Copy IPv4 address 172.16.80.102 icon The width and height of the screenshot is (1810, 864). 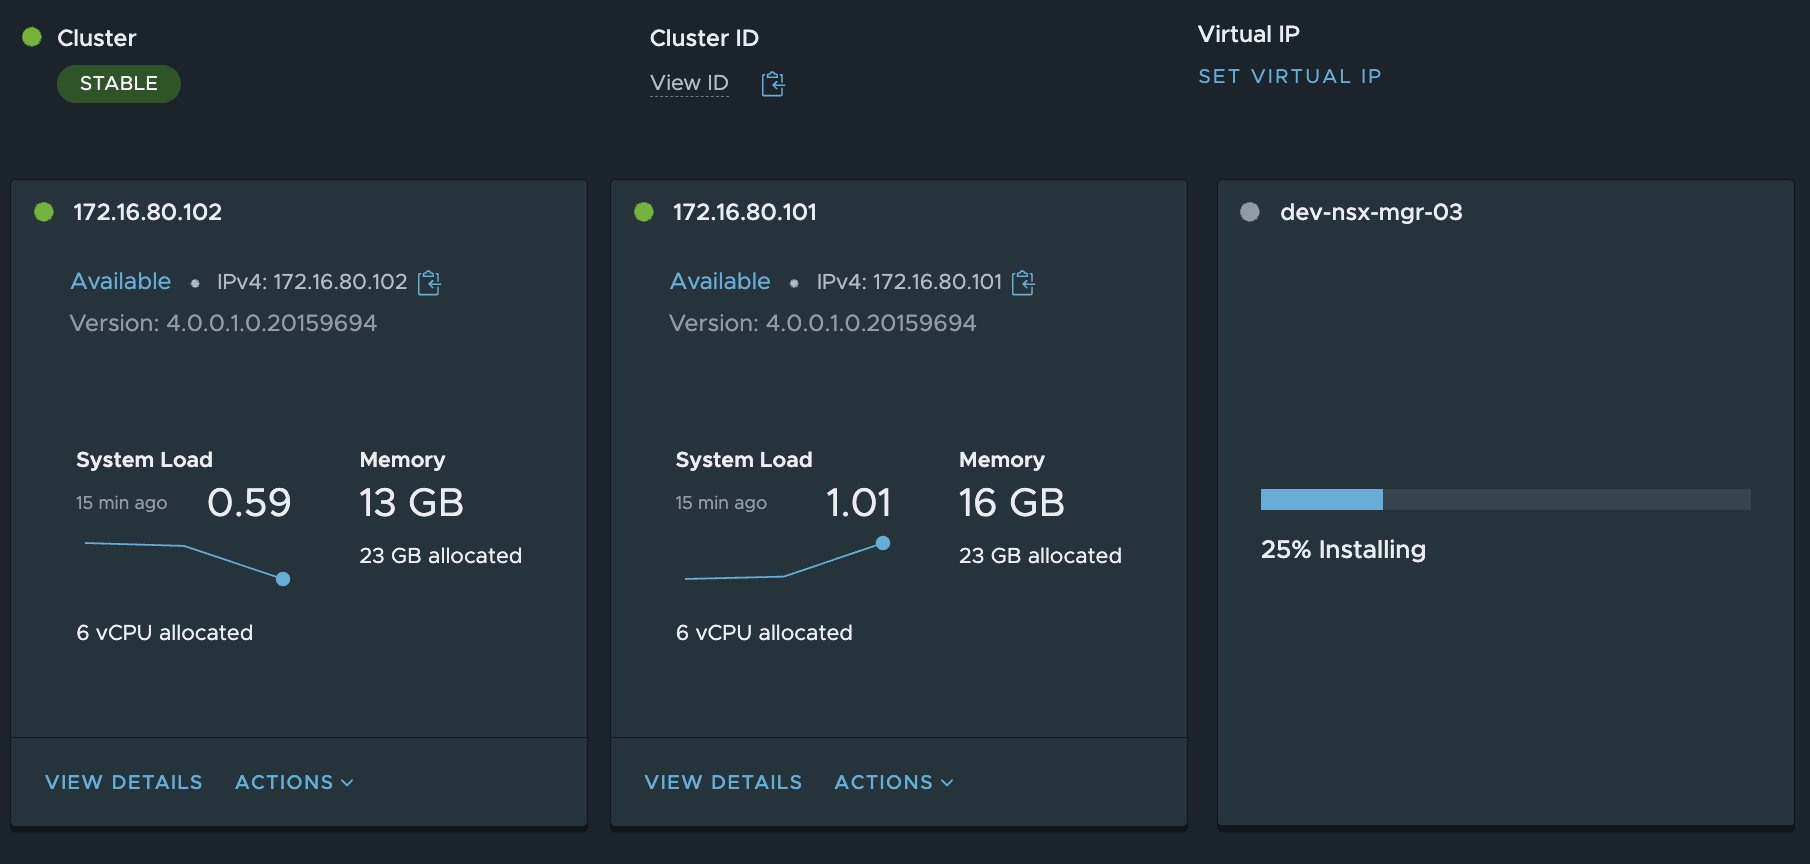[429, 283]
